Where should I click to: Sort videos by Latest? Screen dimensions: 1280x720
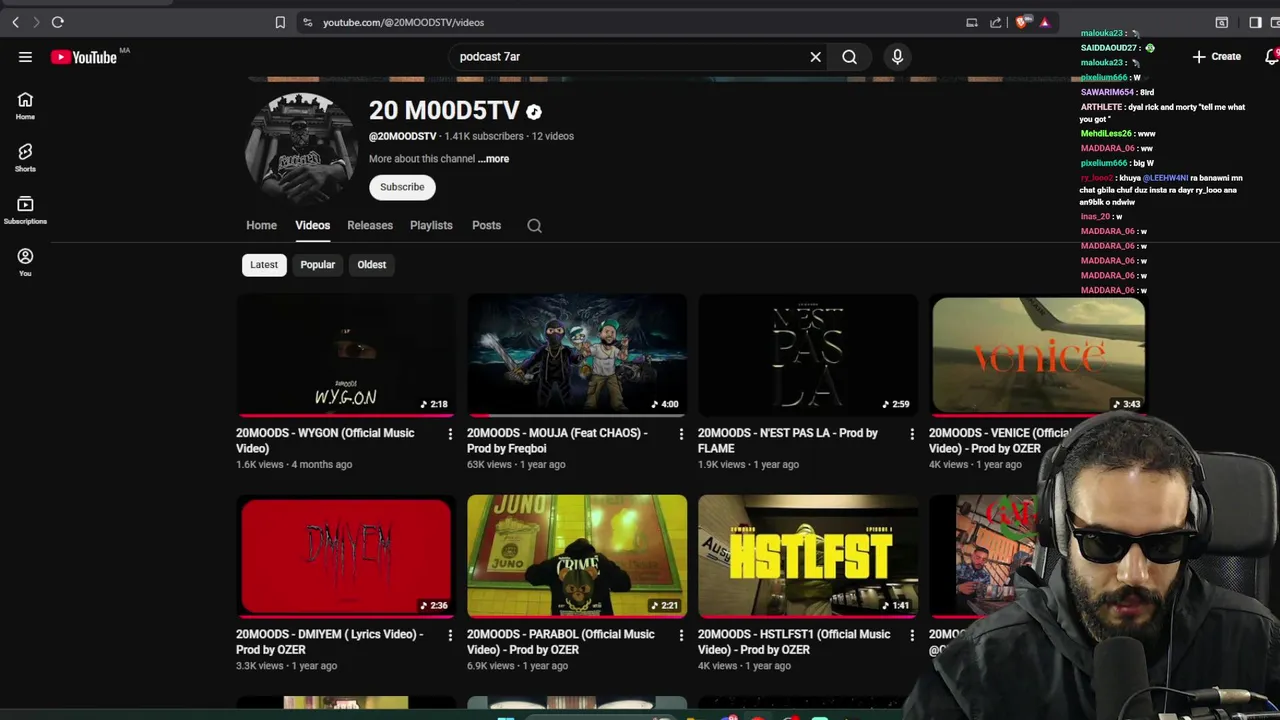264,265
